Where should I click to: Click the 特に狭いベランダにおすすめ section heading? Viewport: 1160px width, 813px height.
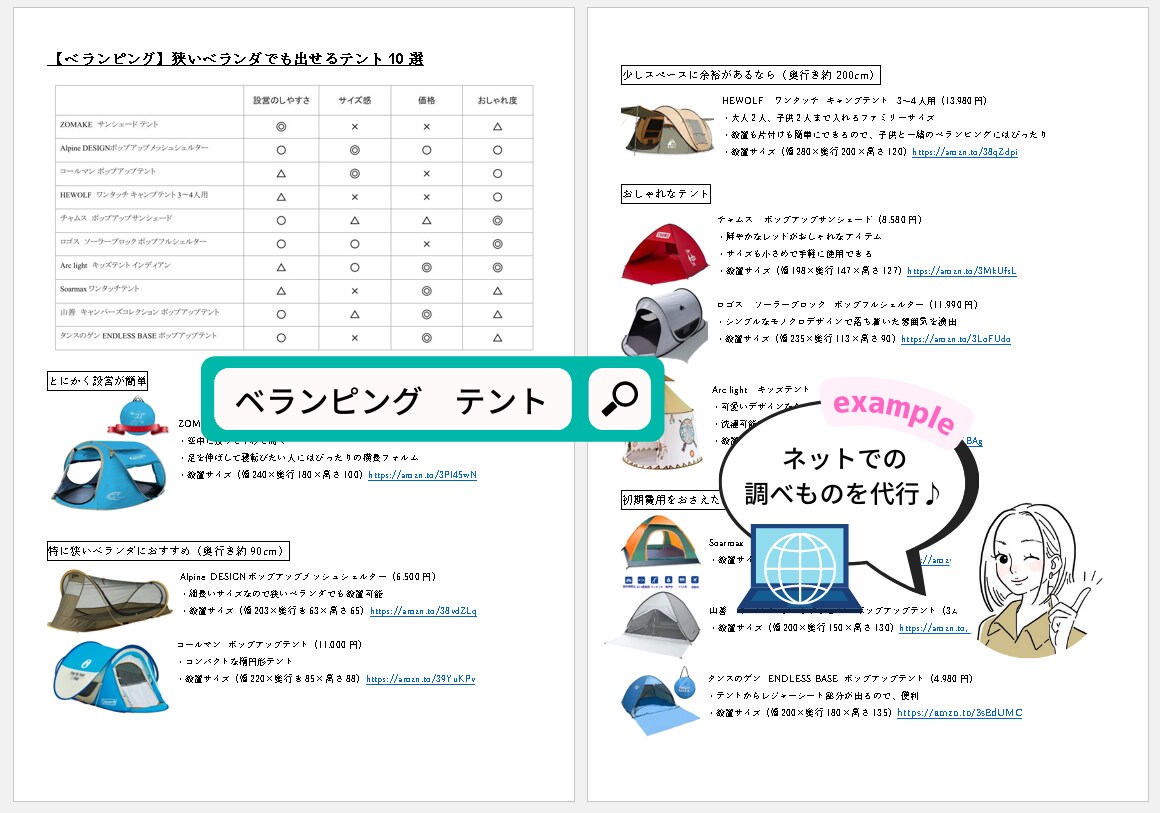pyautogui.click(x=168, y=551)
